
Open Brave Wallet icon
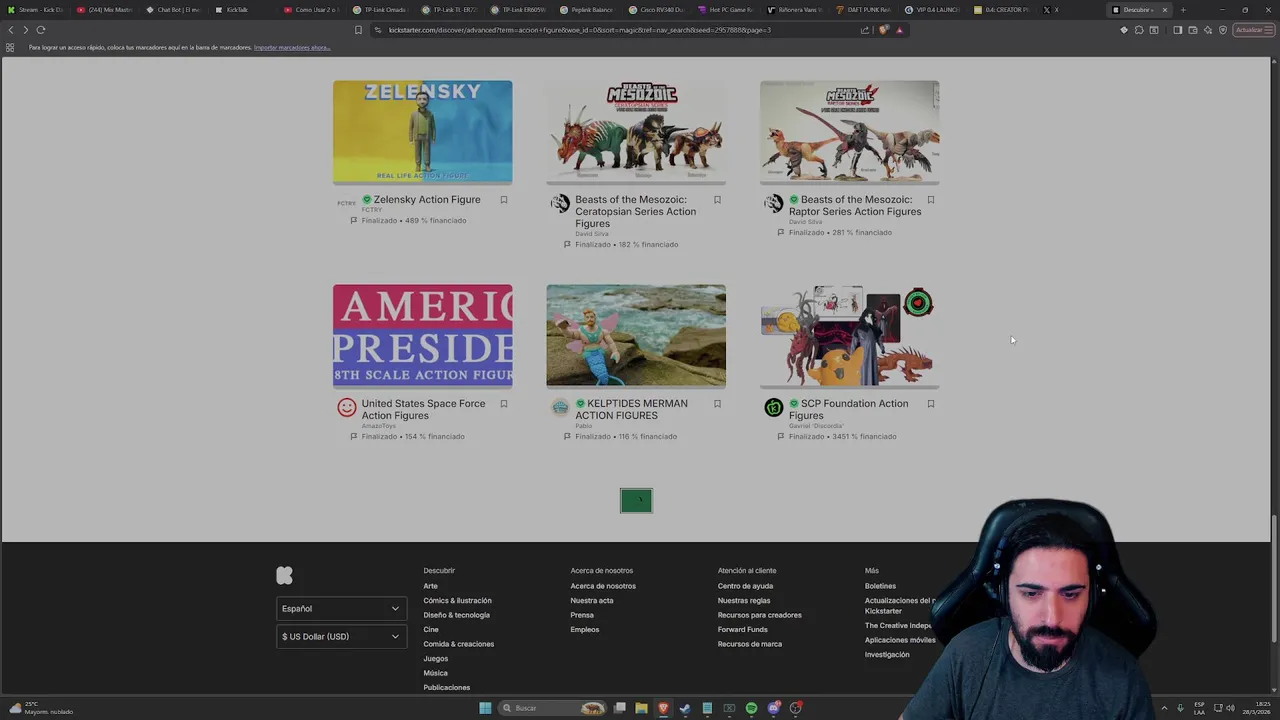(x=1193, y=30)
